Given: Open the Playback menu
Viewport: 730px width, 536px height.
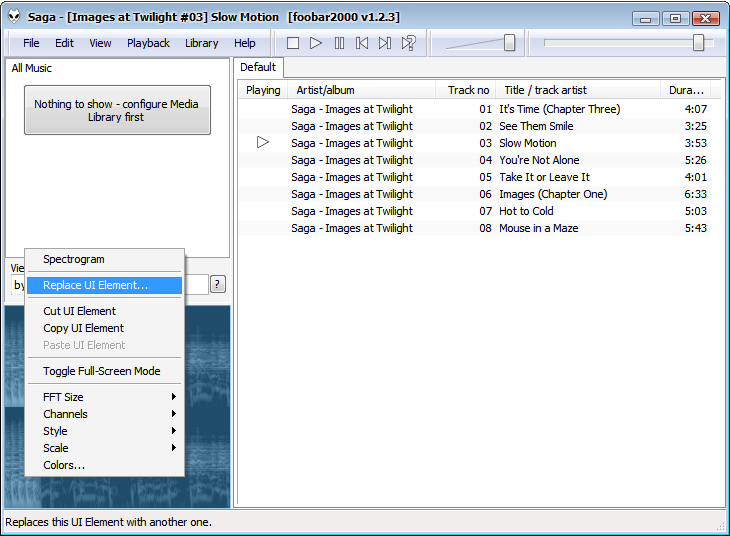Looking at the screenshot, I should (148, 43).
